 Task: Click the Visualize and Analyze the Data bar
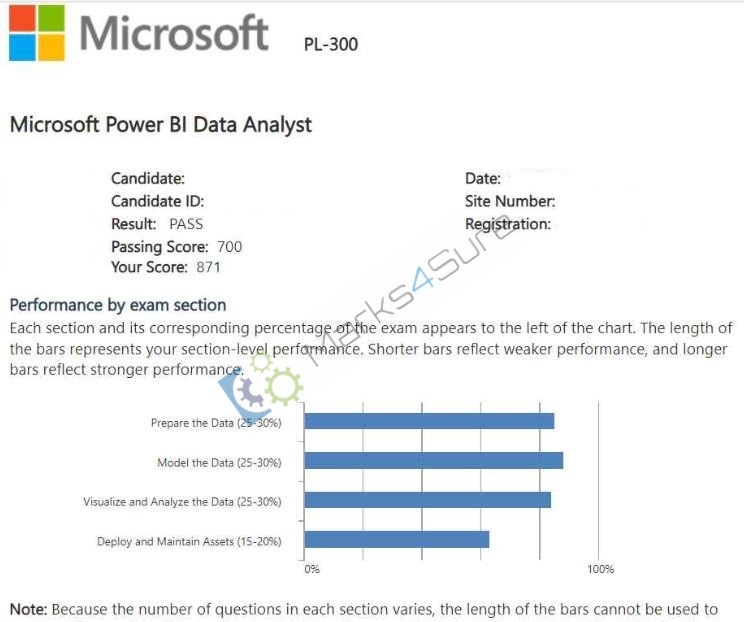click(428, 500)
